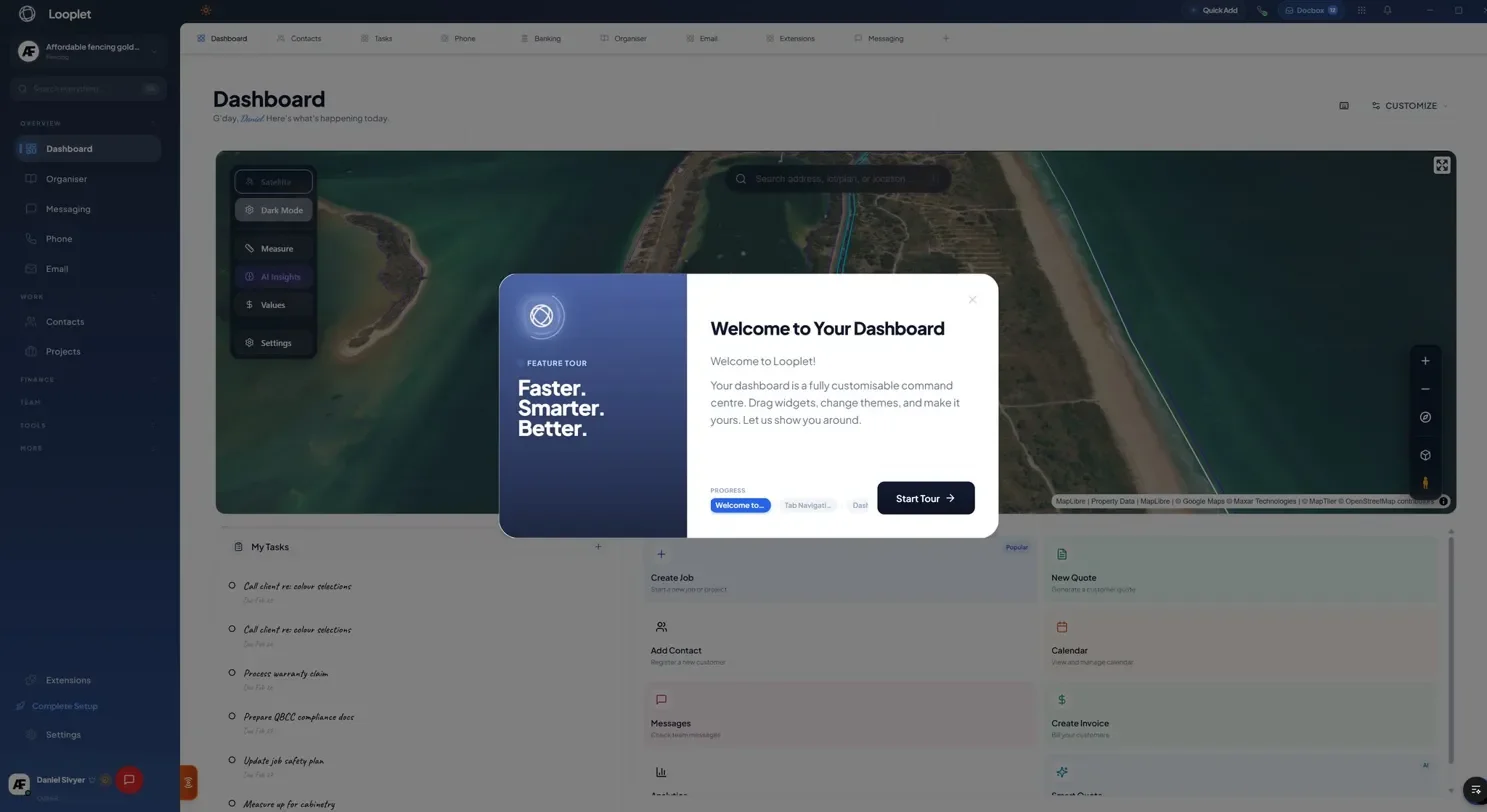The height and width of the screenshot is (812, 1487).
Task: Switch to the Tasks tab
Action: 377,38
